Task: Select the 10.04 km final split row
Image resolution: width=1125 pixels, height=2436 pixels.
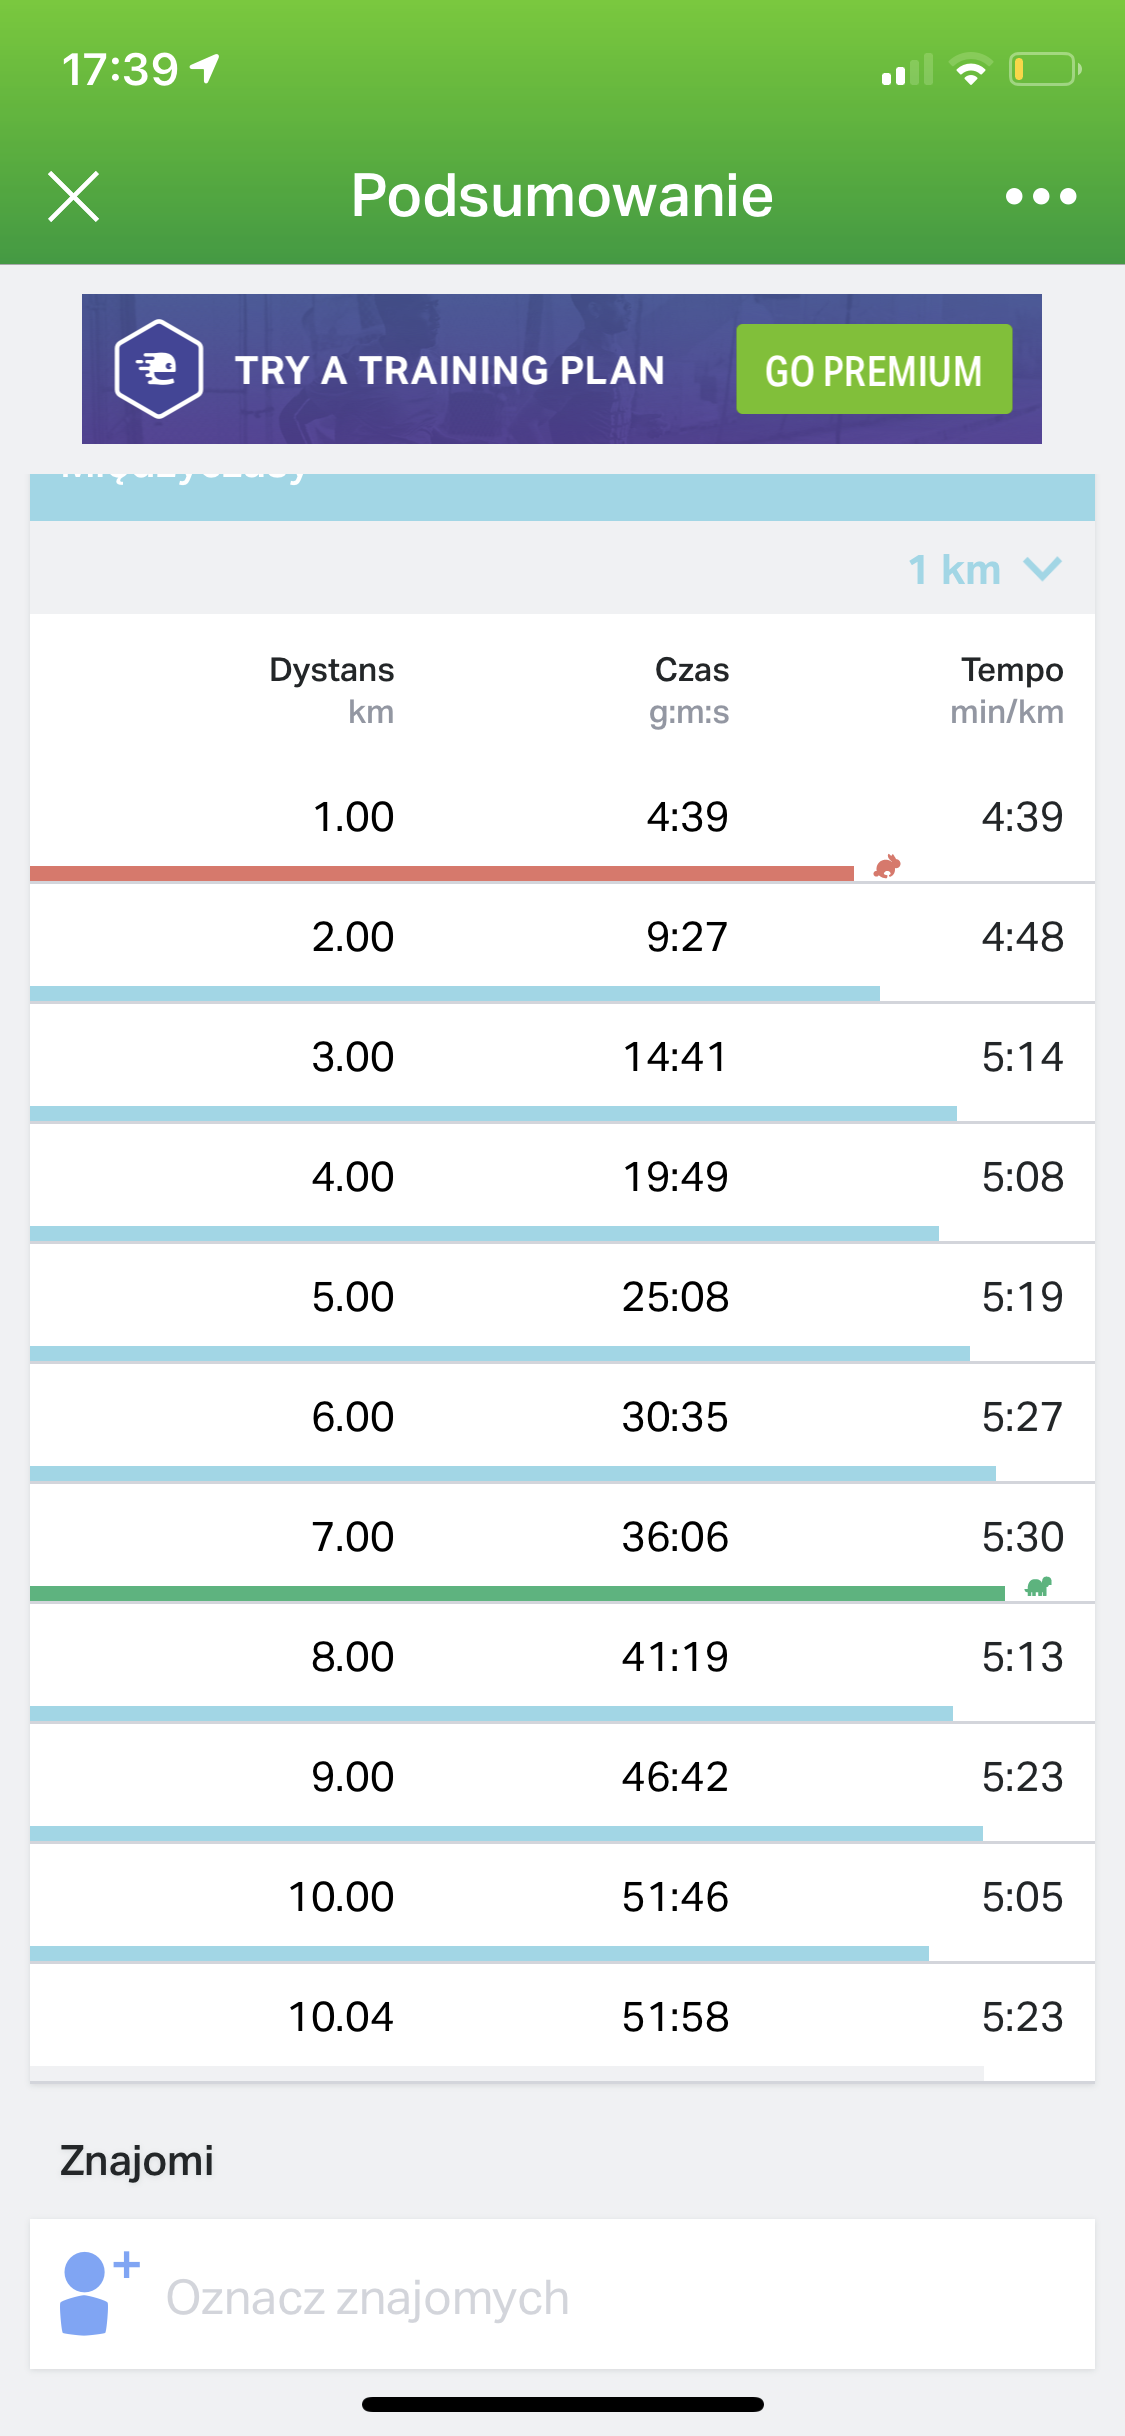Action: (560, 2017)
